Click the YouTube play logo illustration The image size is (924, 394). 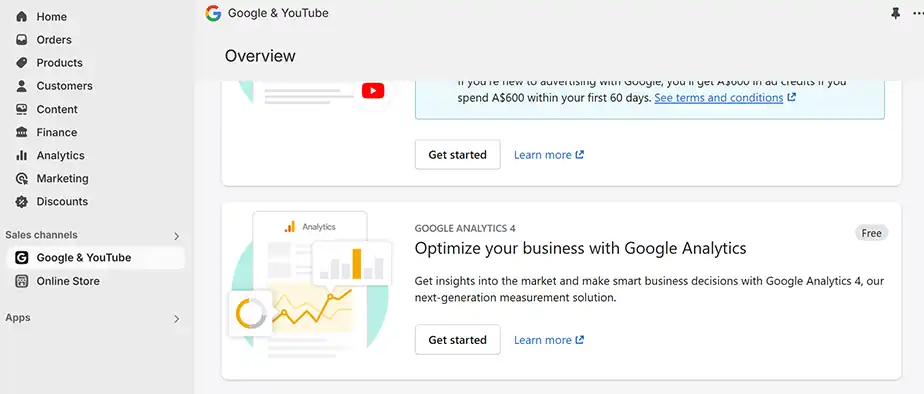coord(373,91)
